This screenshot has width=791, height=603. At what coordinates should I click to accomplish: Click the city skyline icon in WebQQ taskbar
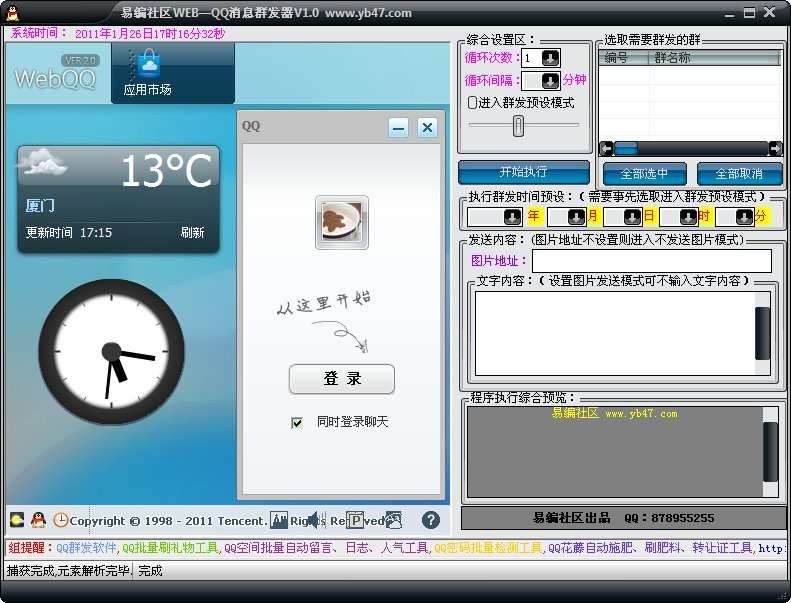click(x=279, y=520)
